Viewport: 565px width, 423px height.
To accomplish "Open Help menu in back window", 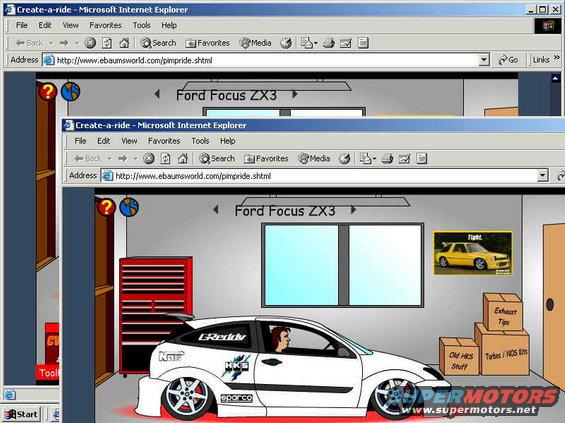I will pos(169,25).
